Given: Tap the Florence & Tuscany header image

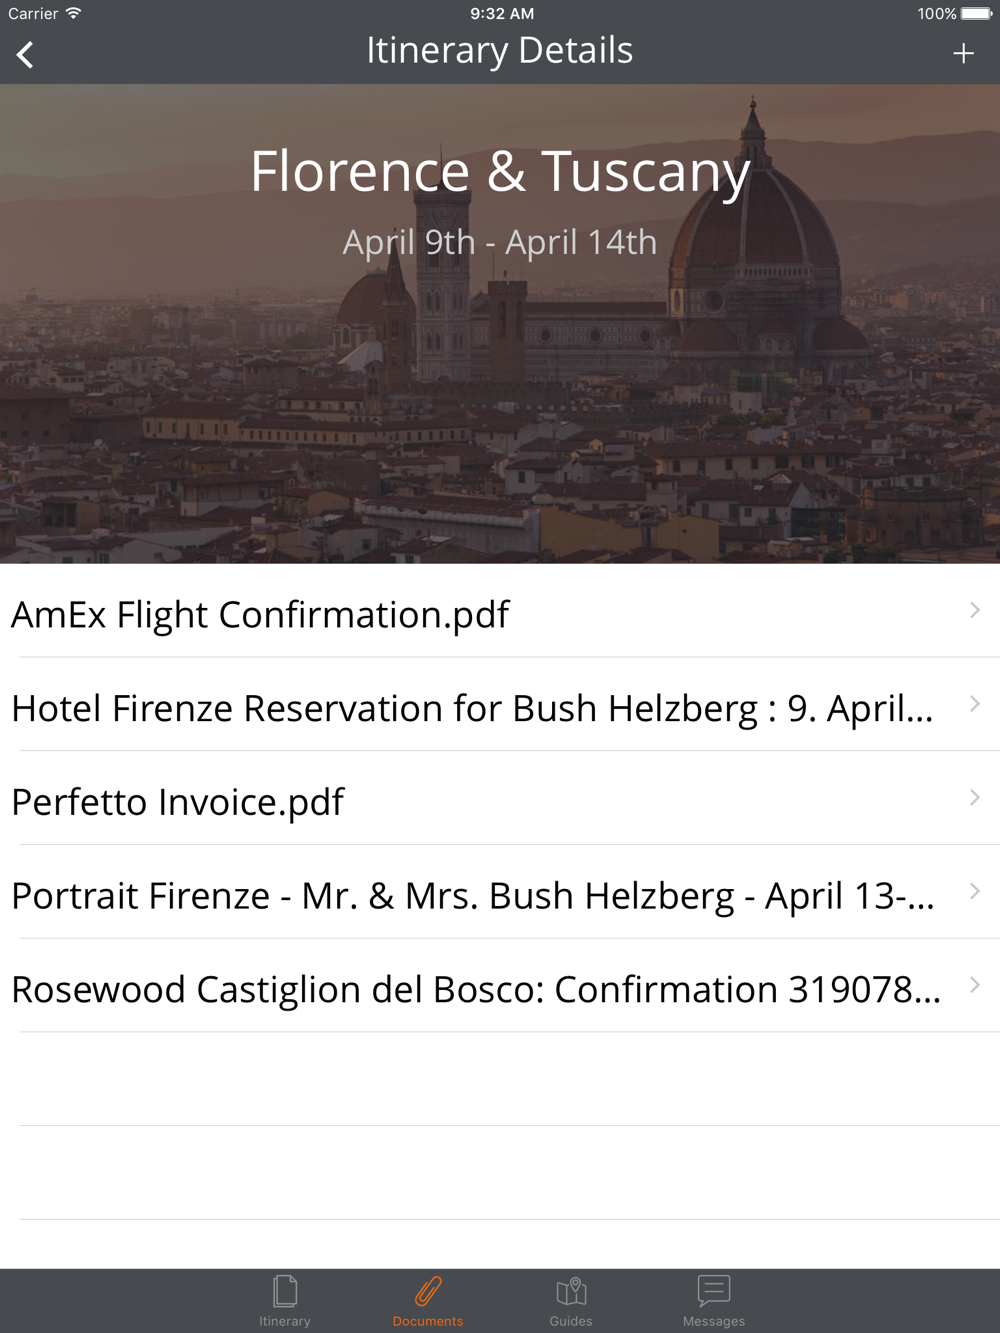Looking at the screenshot, I should click(500, 400).
